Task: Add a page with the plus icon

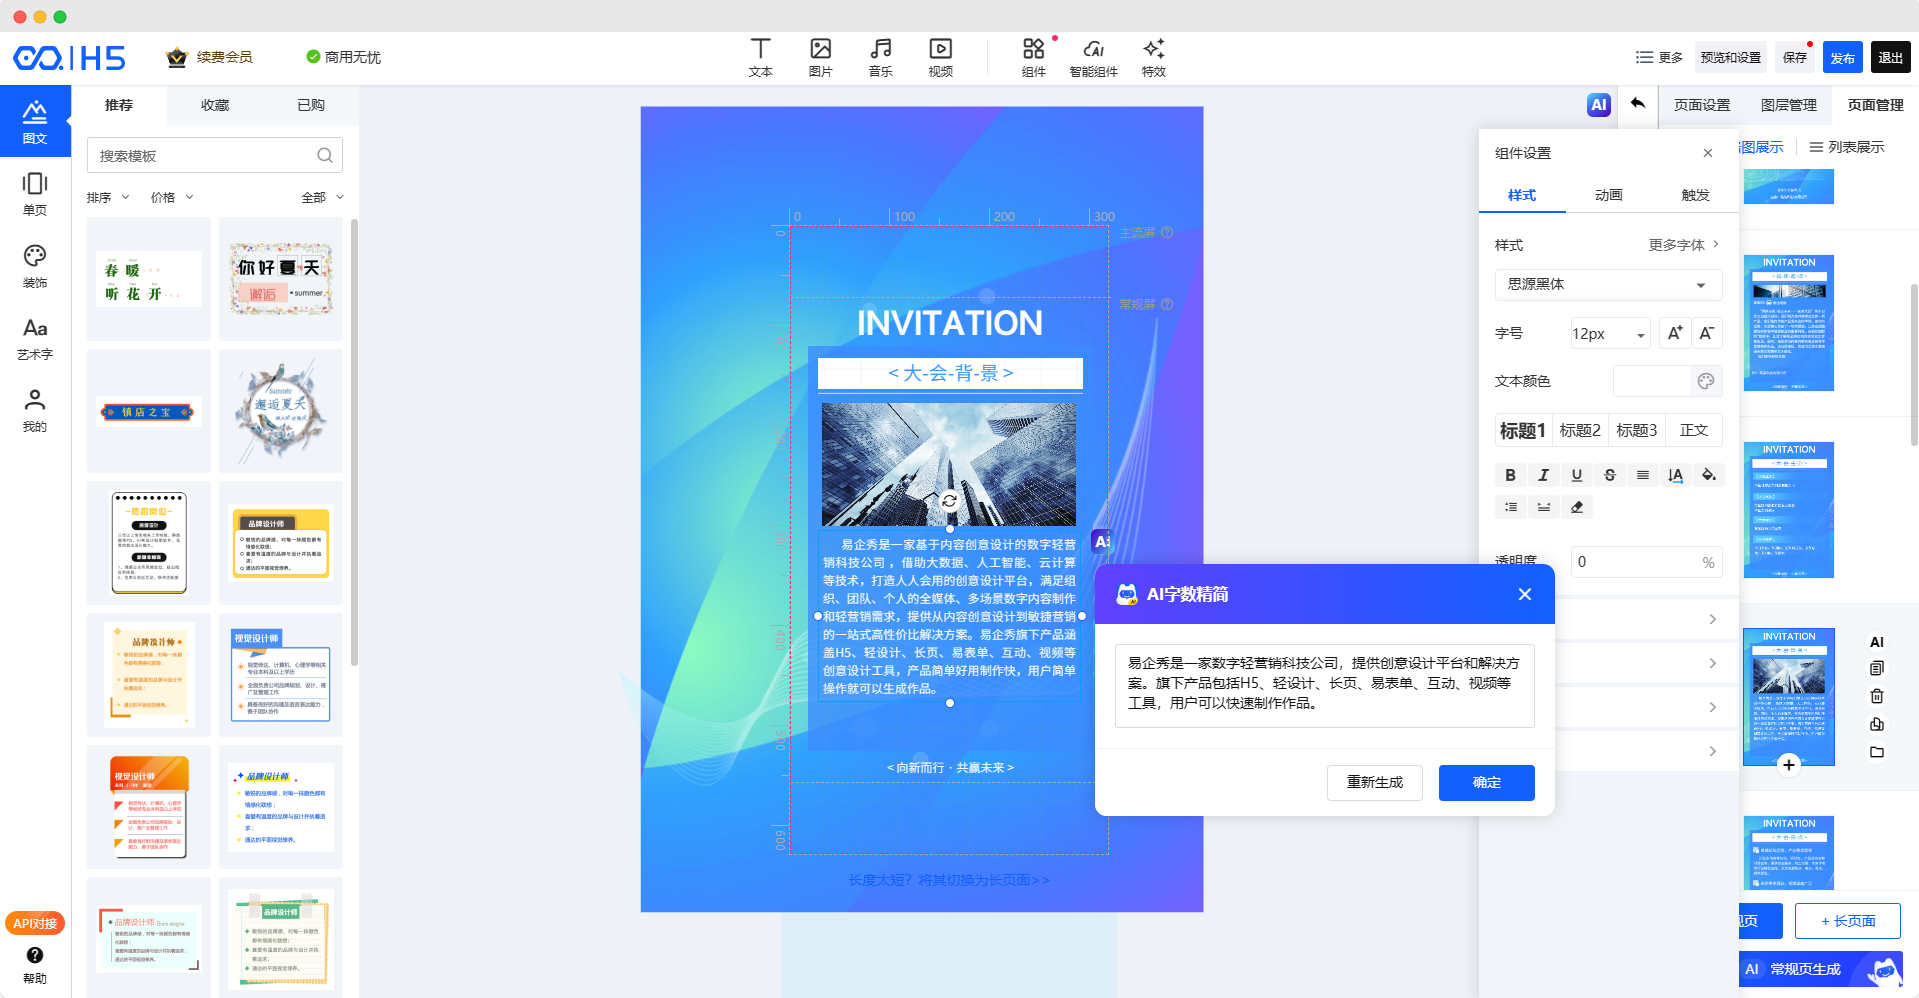Action: point(1789,765)
